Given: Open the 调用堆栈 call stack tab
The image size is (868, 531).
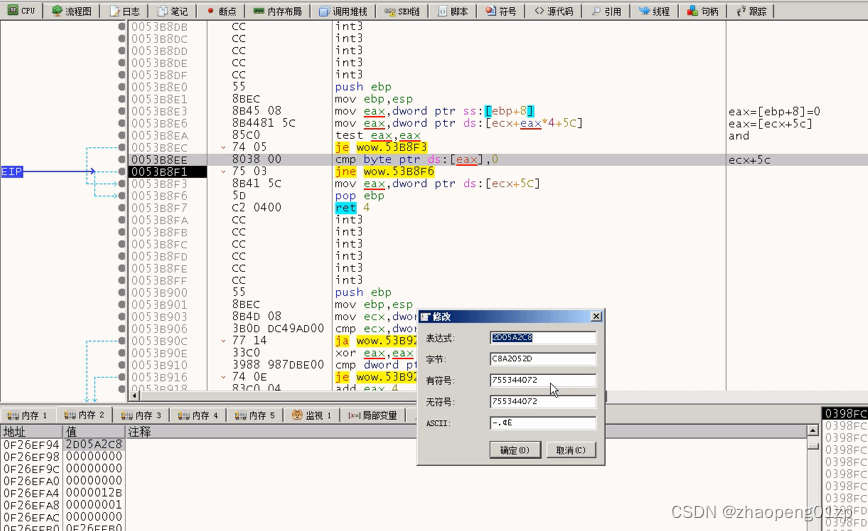Looking at the screenshot, I should click(x=343, y=11).
